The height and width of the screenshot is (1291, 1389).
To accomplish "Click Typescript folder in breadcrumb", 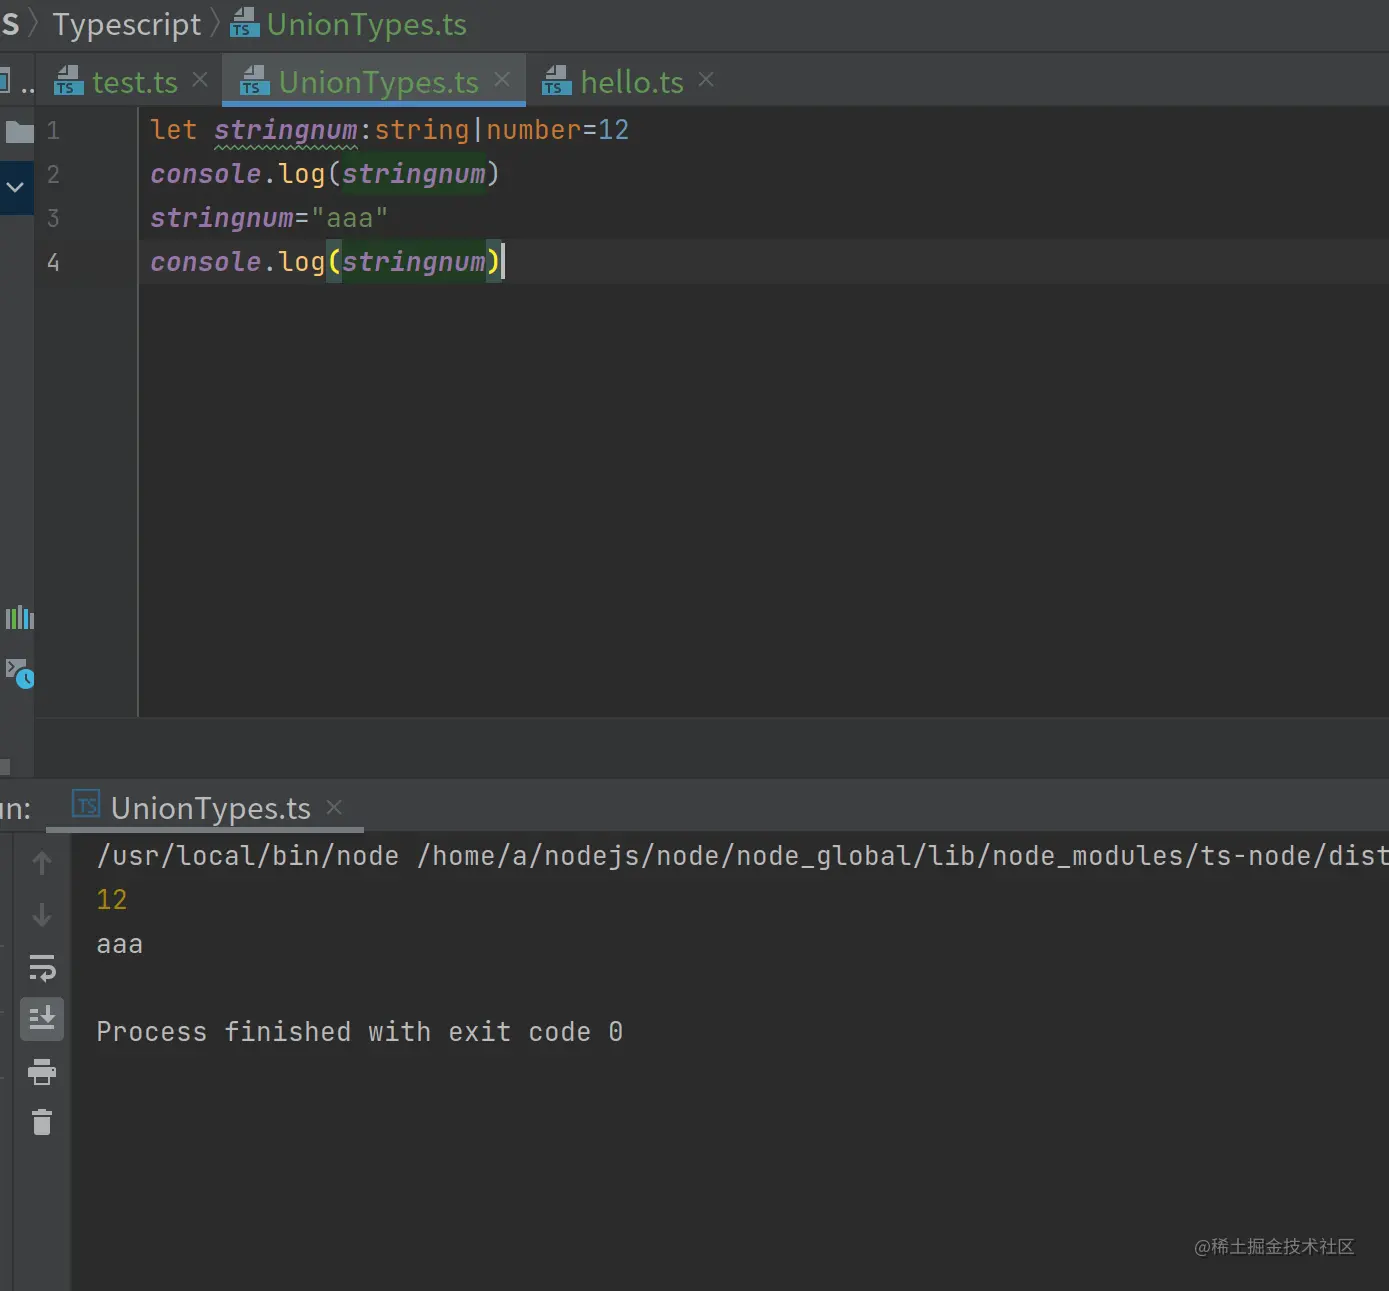I will pyautogui.click(x=127, y=24).
